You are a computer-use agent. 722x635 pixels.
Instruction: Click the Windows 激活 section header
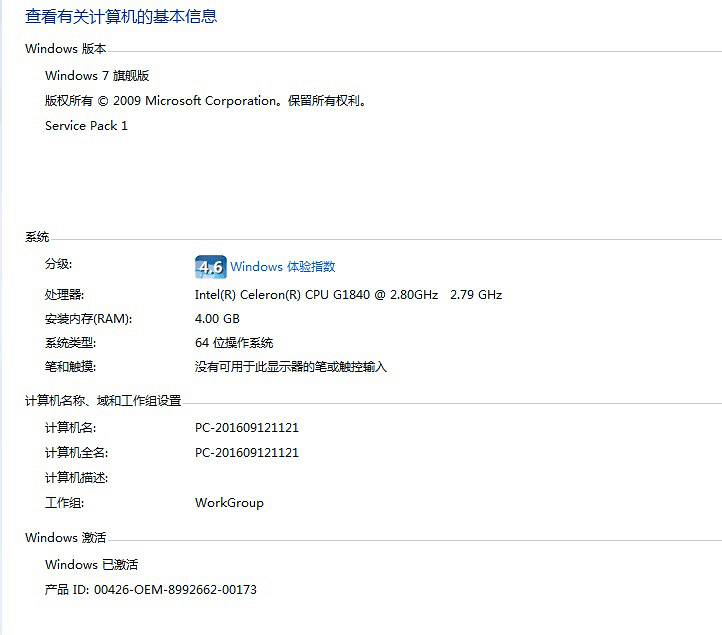[x=65, y=538]
